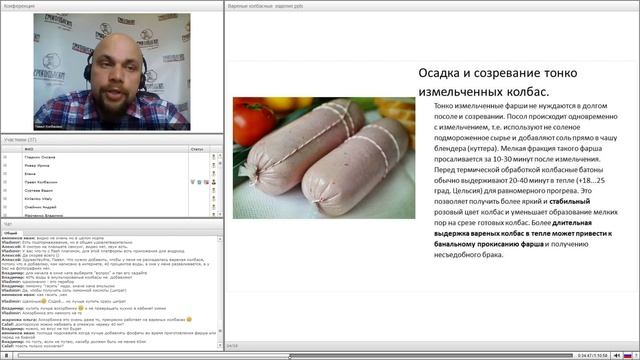Click the slide title Осадка и созревание
The width and height of the screenshot is (640, 360).
click(498, 82)
